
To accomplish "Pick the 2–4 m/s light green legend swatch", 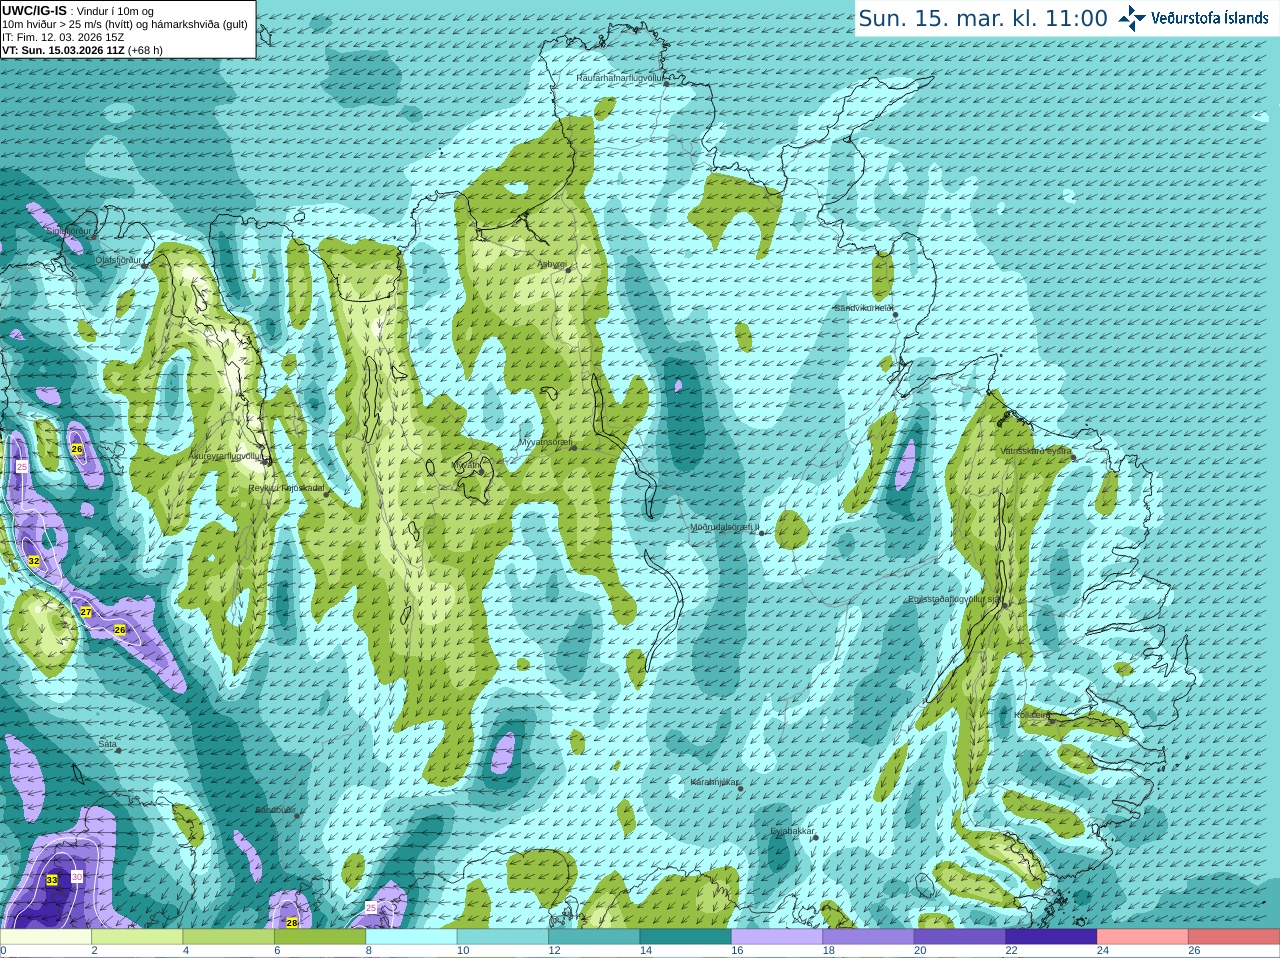I will coord(137,937).
